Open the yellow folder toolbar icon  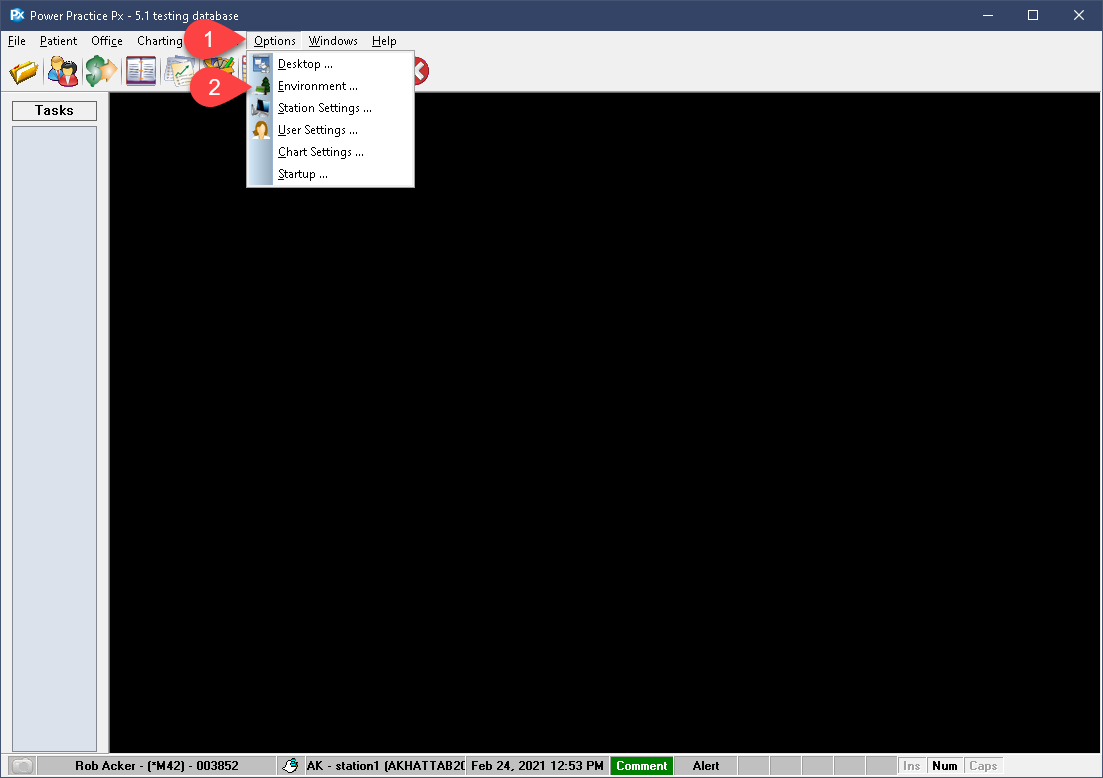[24, 71]
